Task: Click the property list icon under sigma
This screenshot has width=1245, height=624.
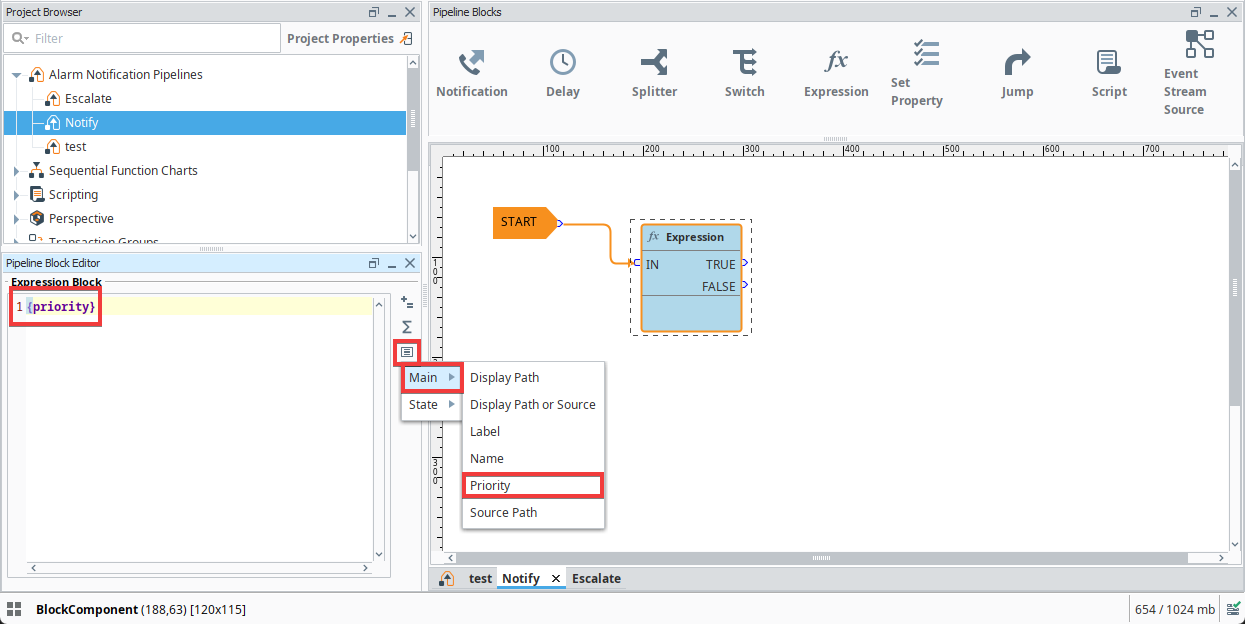Action: 407,352
